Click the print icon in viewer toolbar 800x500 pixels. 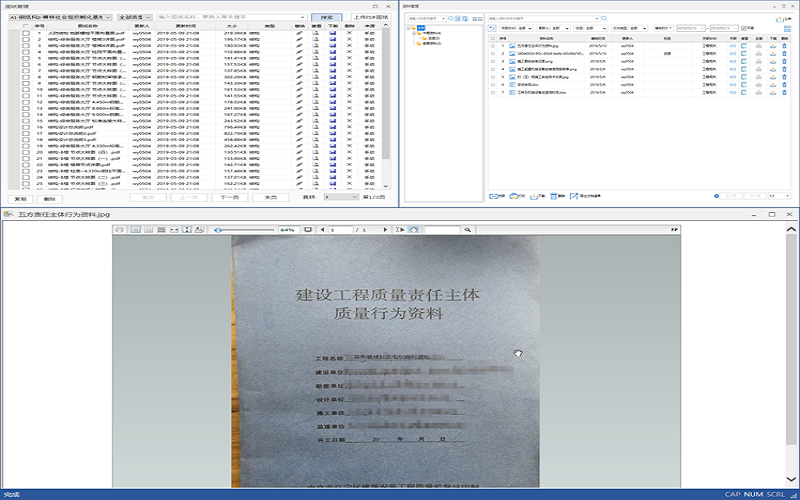tap(120, 230)
